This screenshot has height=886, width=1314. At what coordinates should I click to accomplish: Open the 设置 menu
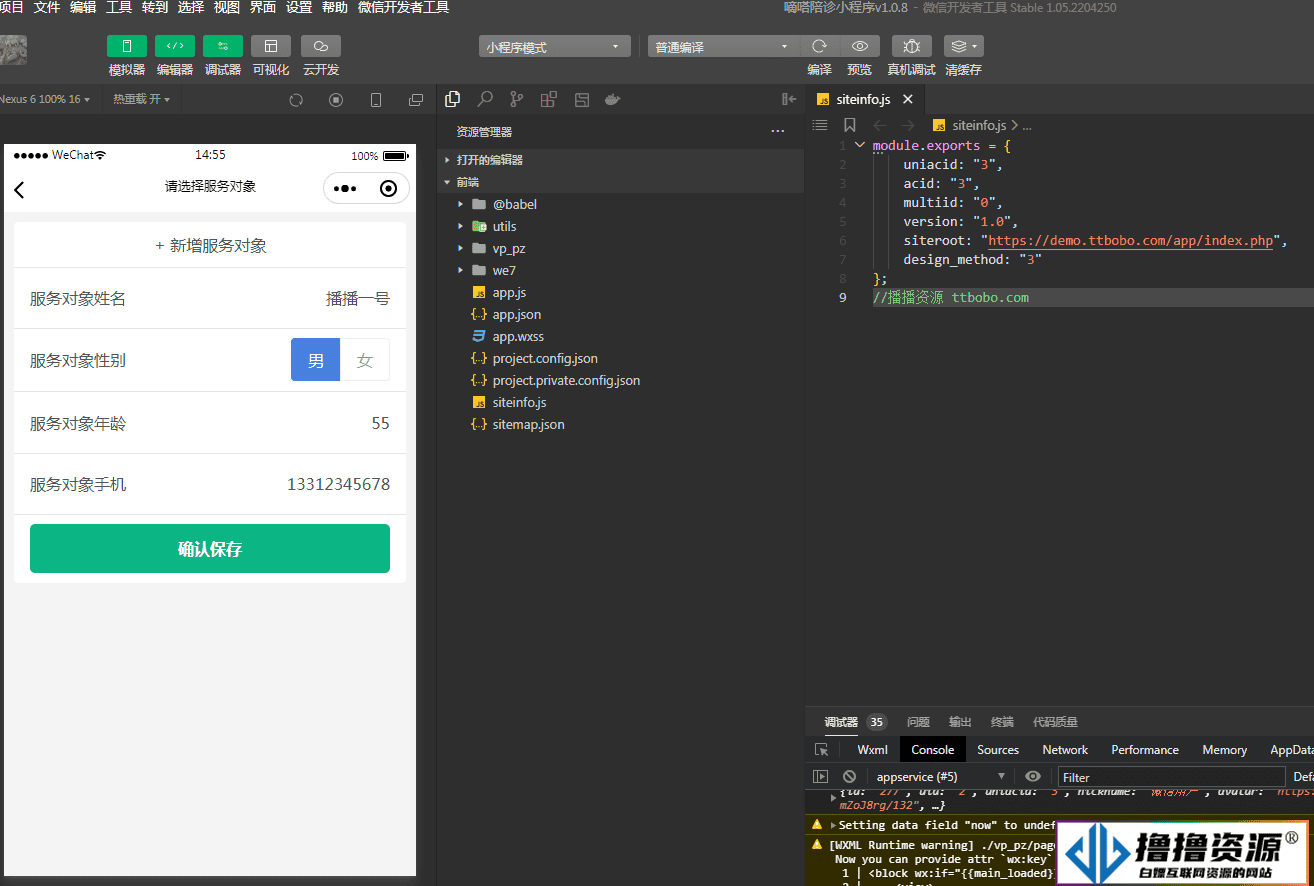(299, 7)
